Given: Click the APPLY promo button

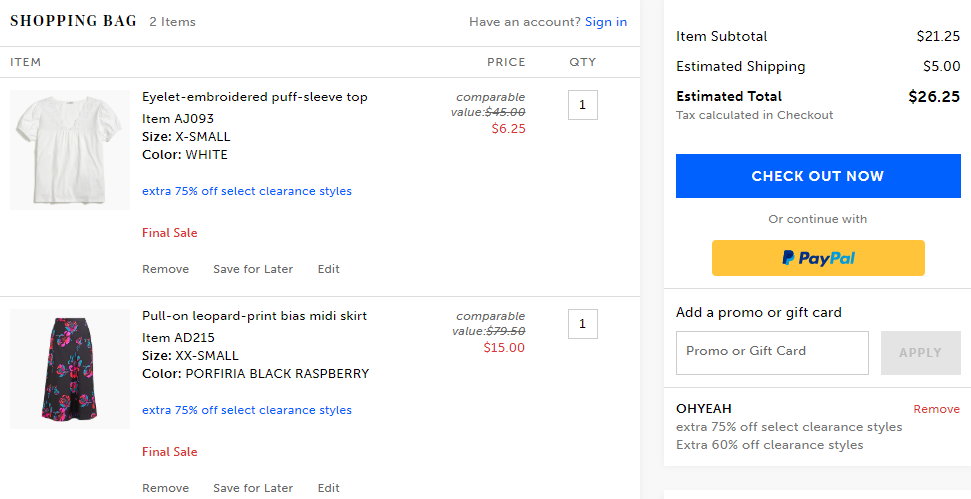Looking at the screenshot, I should pyautogui.click(x=920, y=352).
